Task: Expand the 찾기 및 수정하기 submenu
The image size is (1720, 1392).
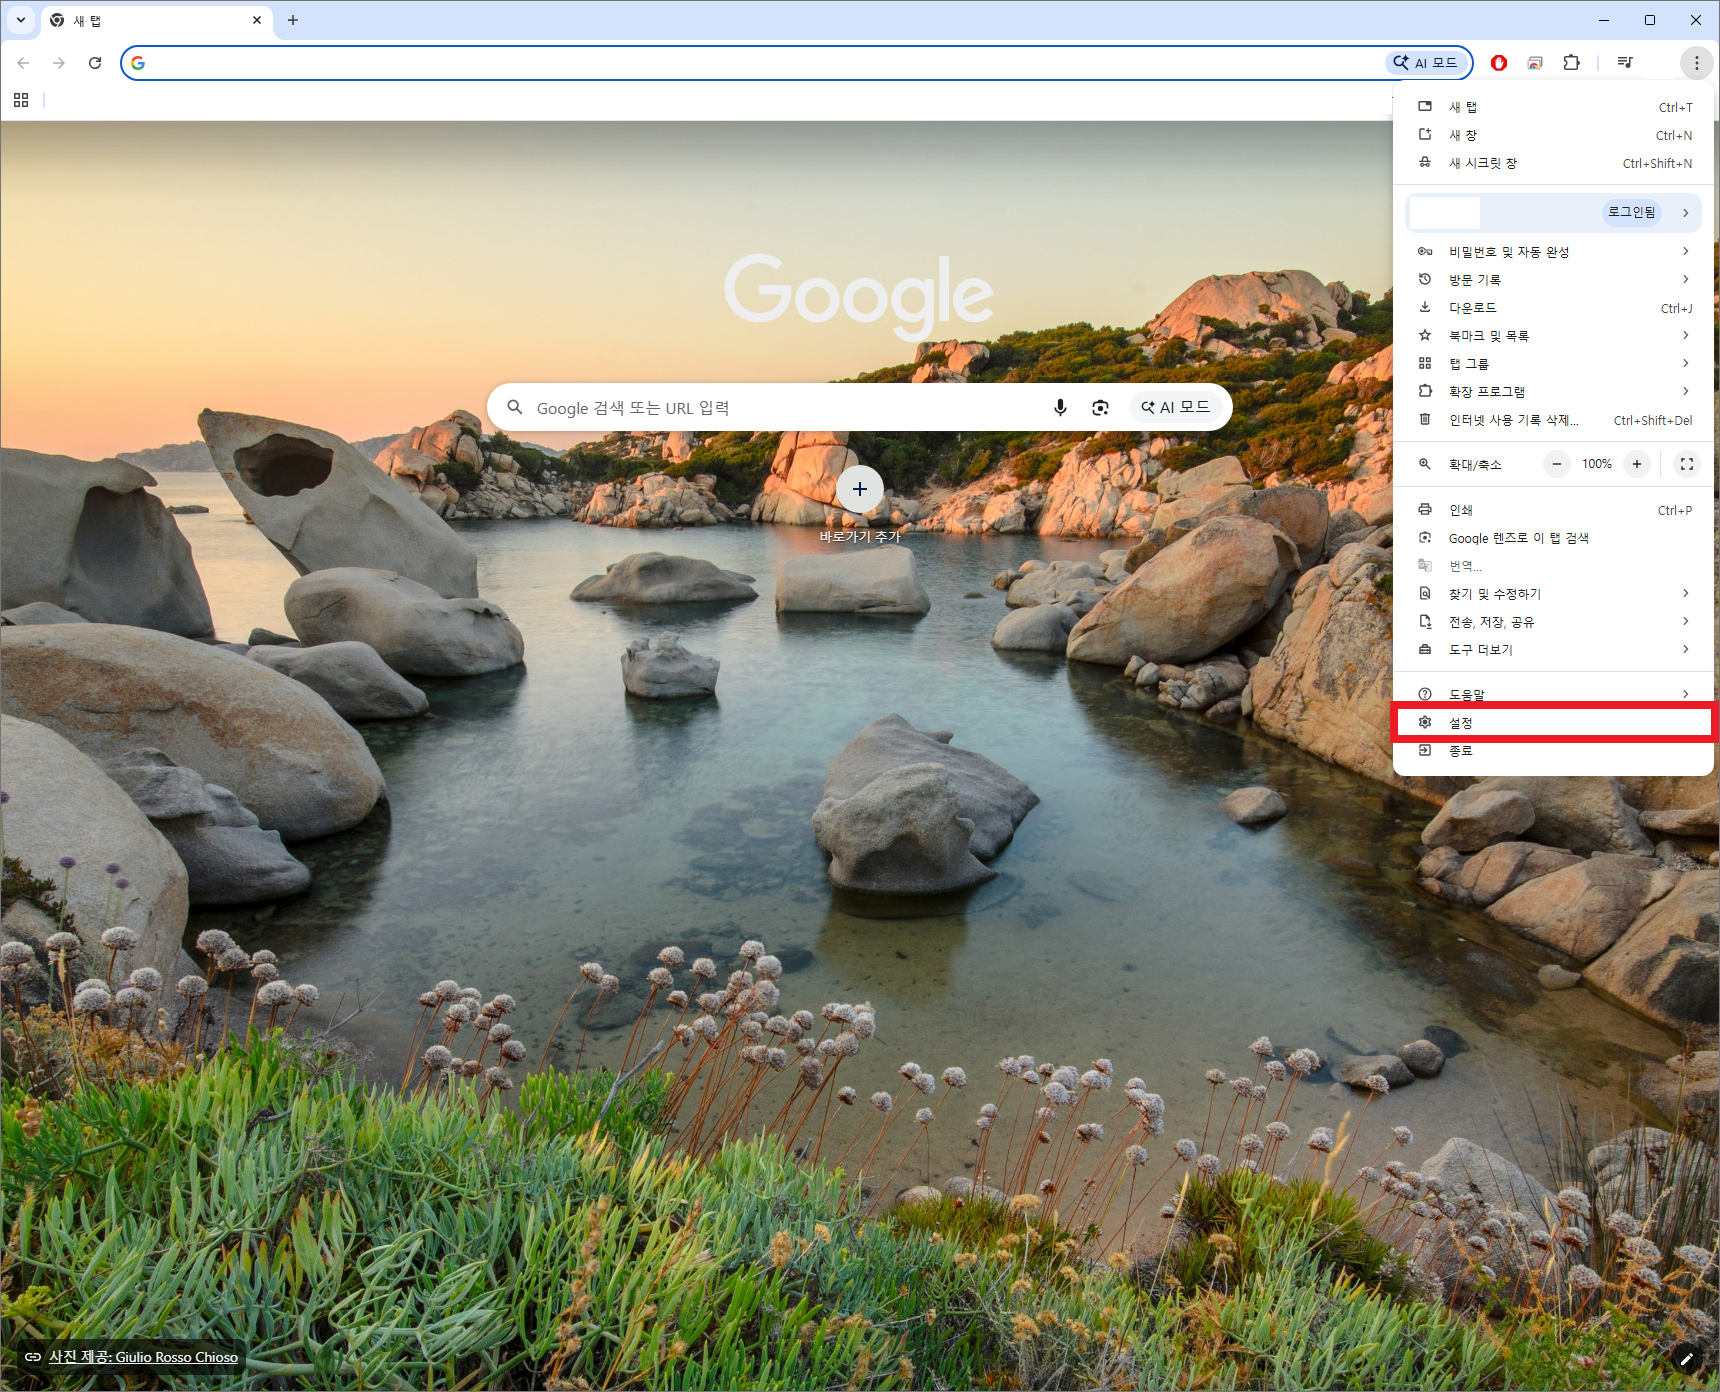Action: click(x=1554, y=594)
